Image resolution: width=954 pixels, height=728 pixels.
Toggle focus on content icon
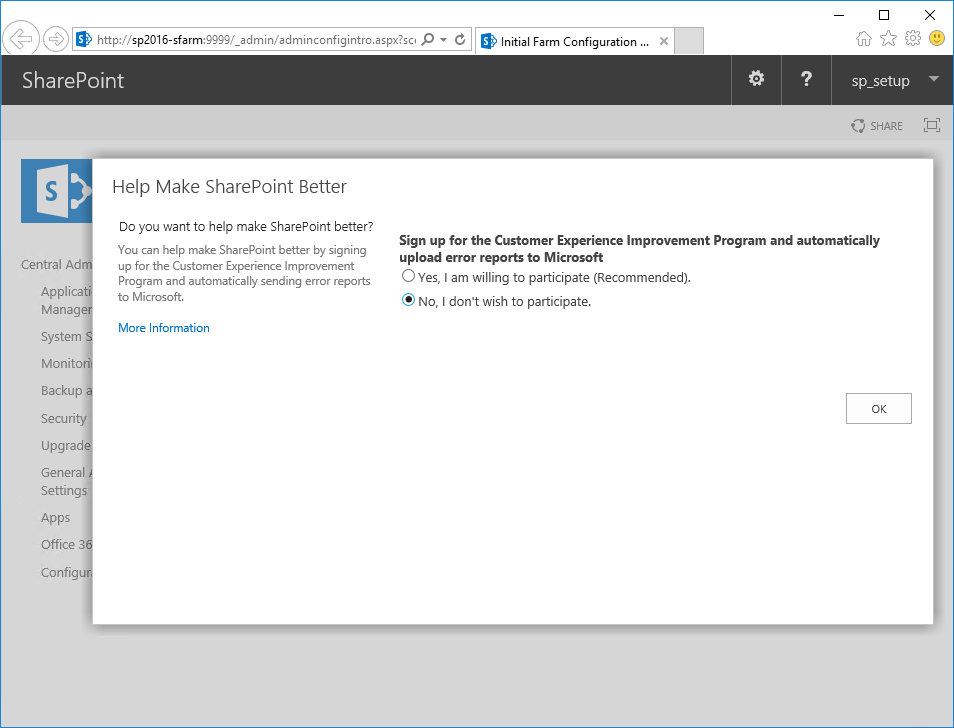[931, 125]
